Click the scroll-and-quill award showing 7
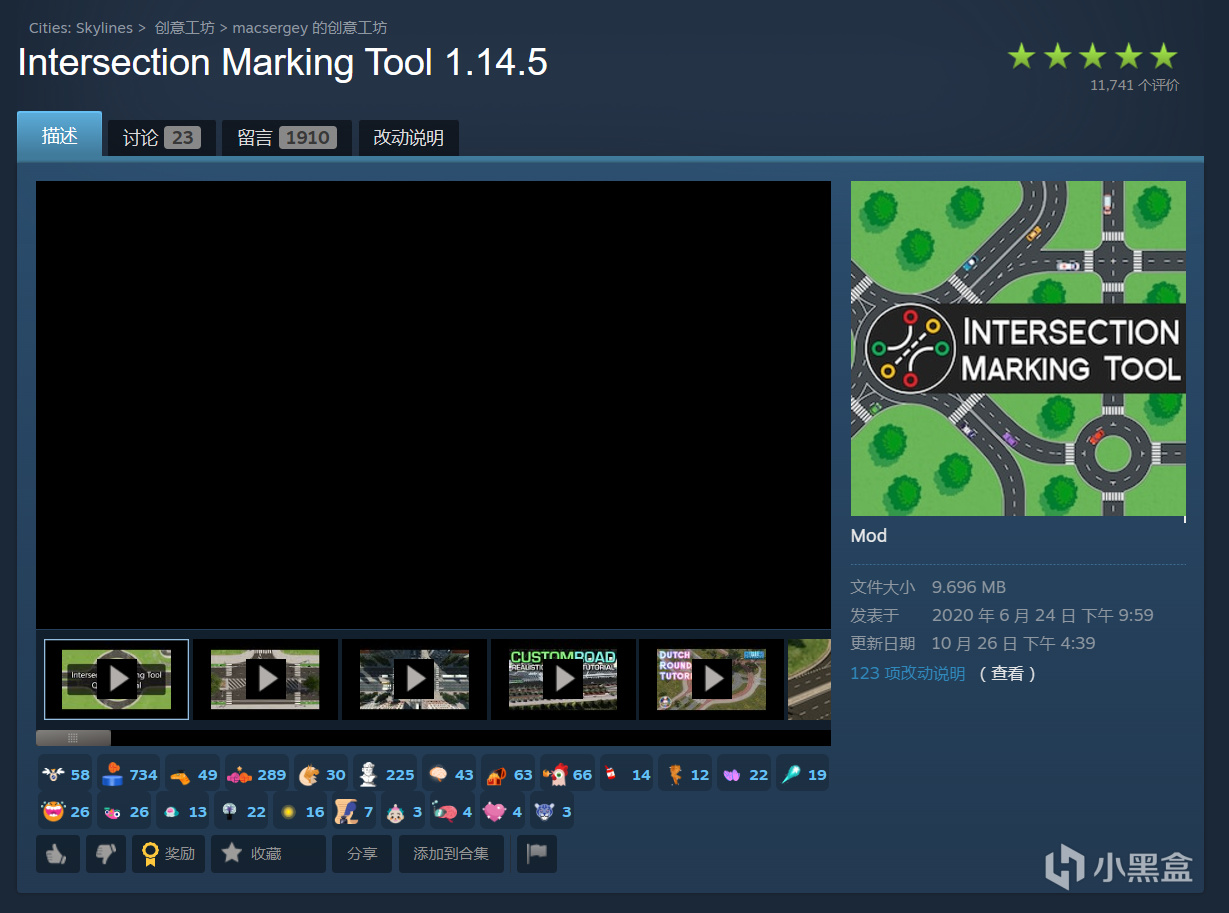The height and width of the screenshot is (913, 1229). [354, 811]
